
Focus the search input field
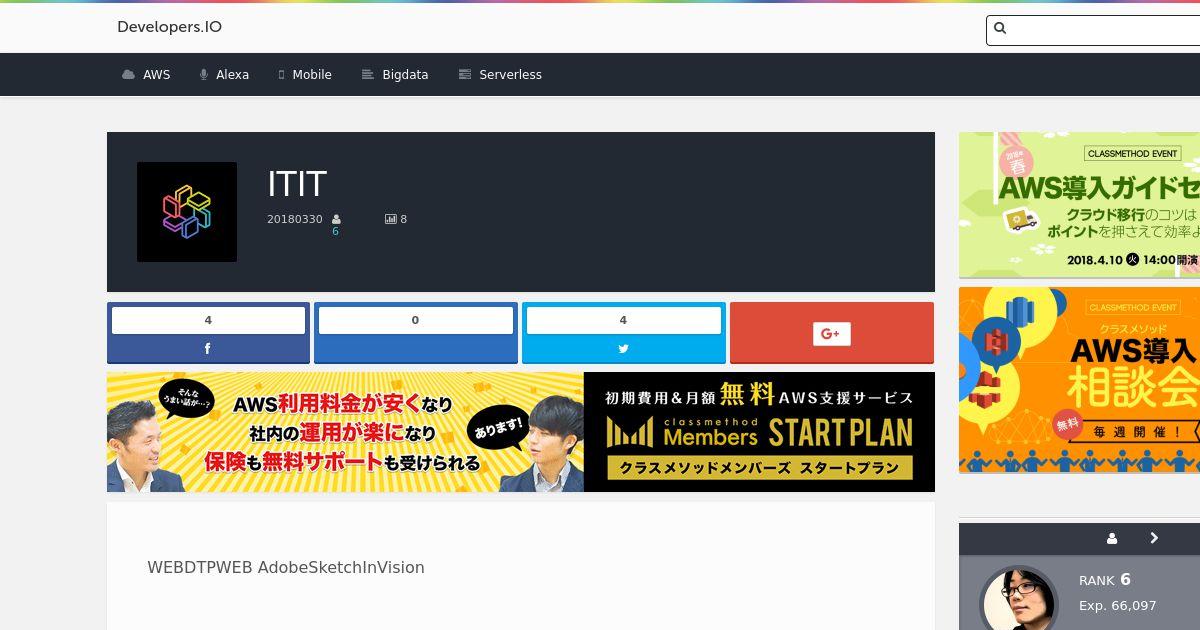tap(1093, 30)
